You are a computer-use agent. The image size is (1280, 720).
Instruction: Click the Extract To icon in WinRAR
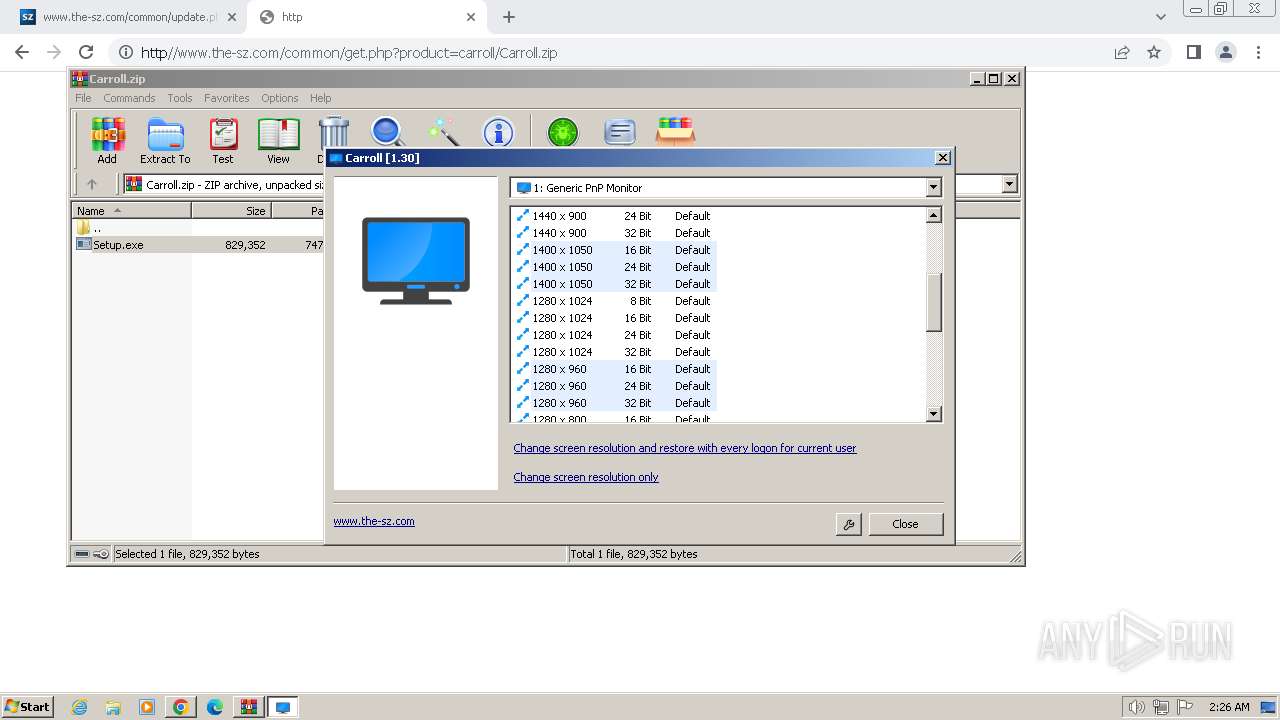(165, 140)
